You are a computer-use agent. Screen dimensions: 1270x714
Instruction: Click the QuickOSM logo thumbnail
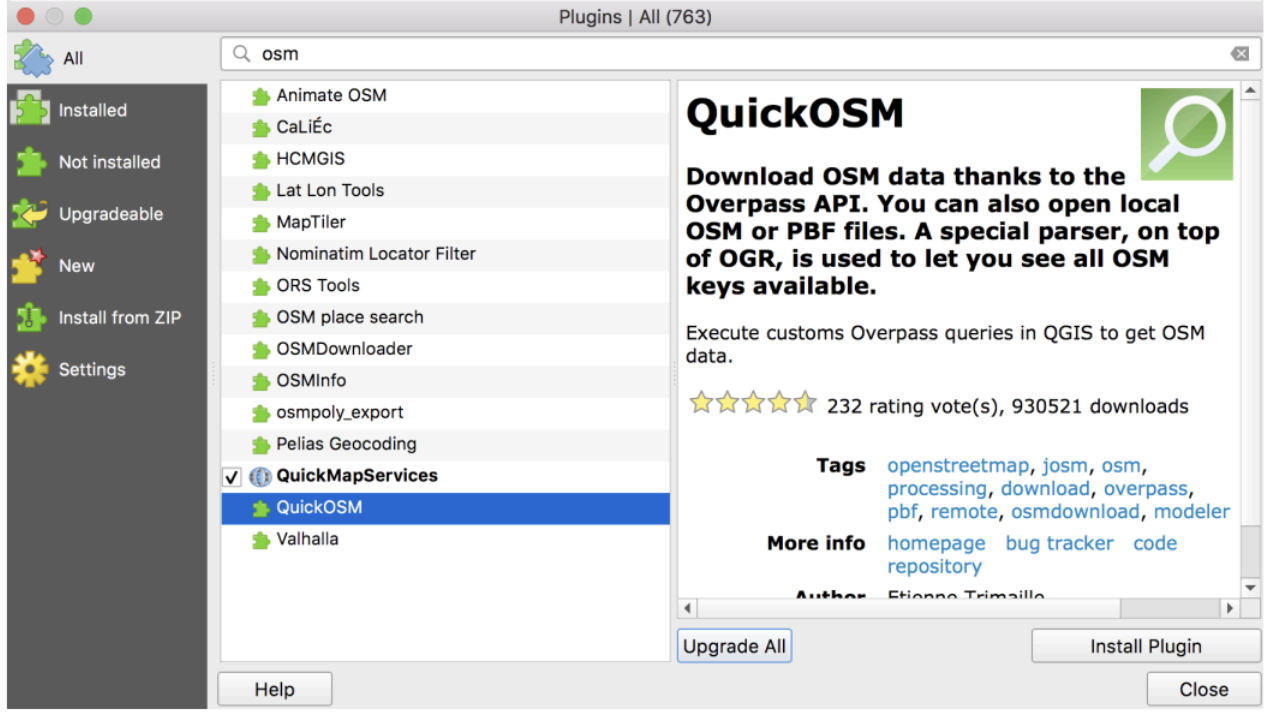[x=1187, y=134]
